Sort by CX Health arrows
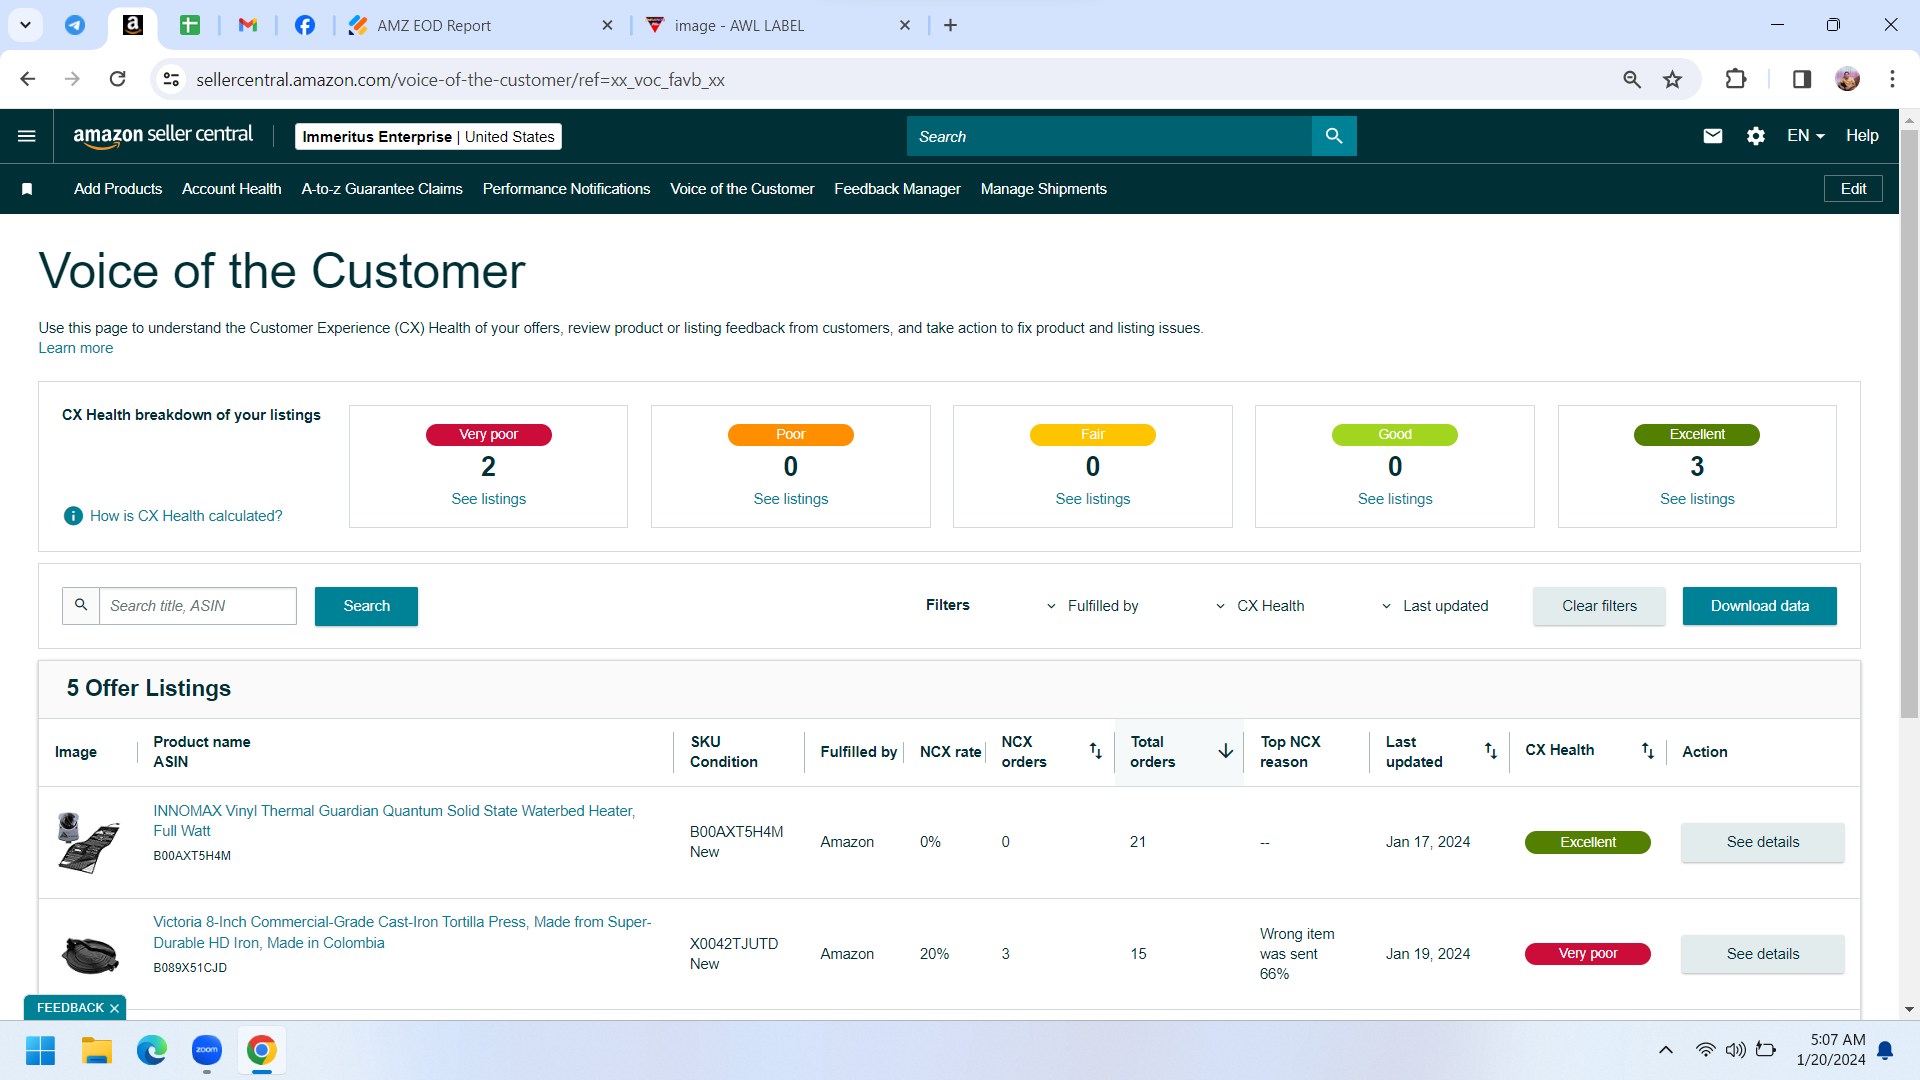The width and height of the screenshot is (1920, 1080). 1647,751
